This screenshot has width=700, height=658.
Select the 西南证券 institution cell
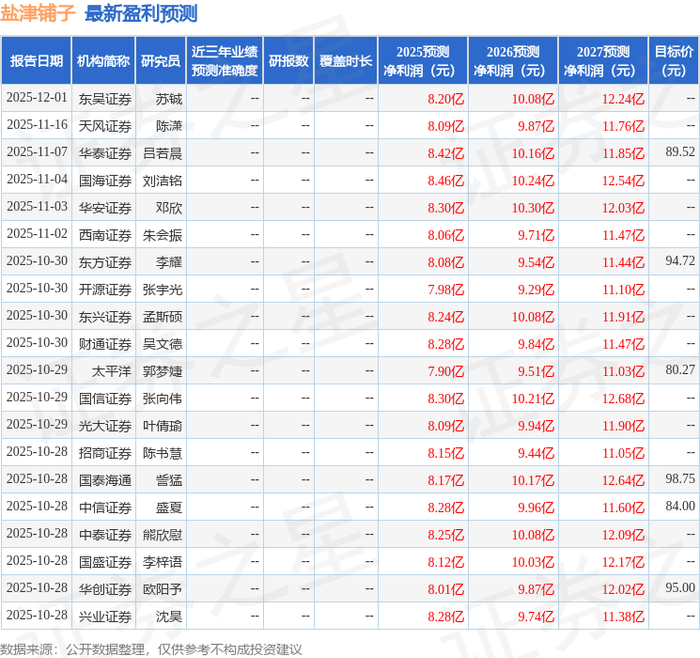click(105, 235)
